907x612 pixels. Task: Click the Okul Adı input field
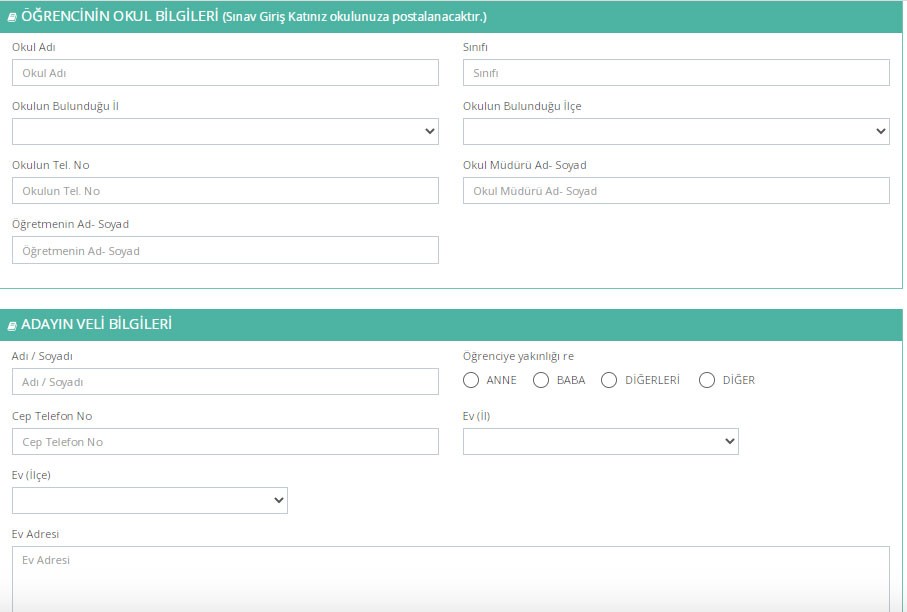click(225, 73)
